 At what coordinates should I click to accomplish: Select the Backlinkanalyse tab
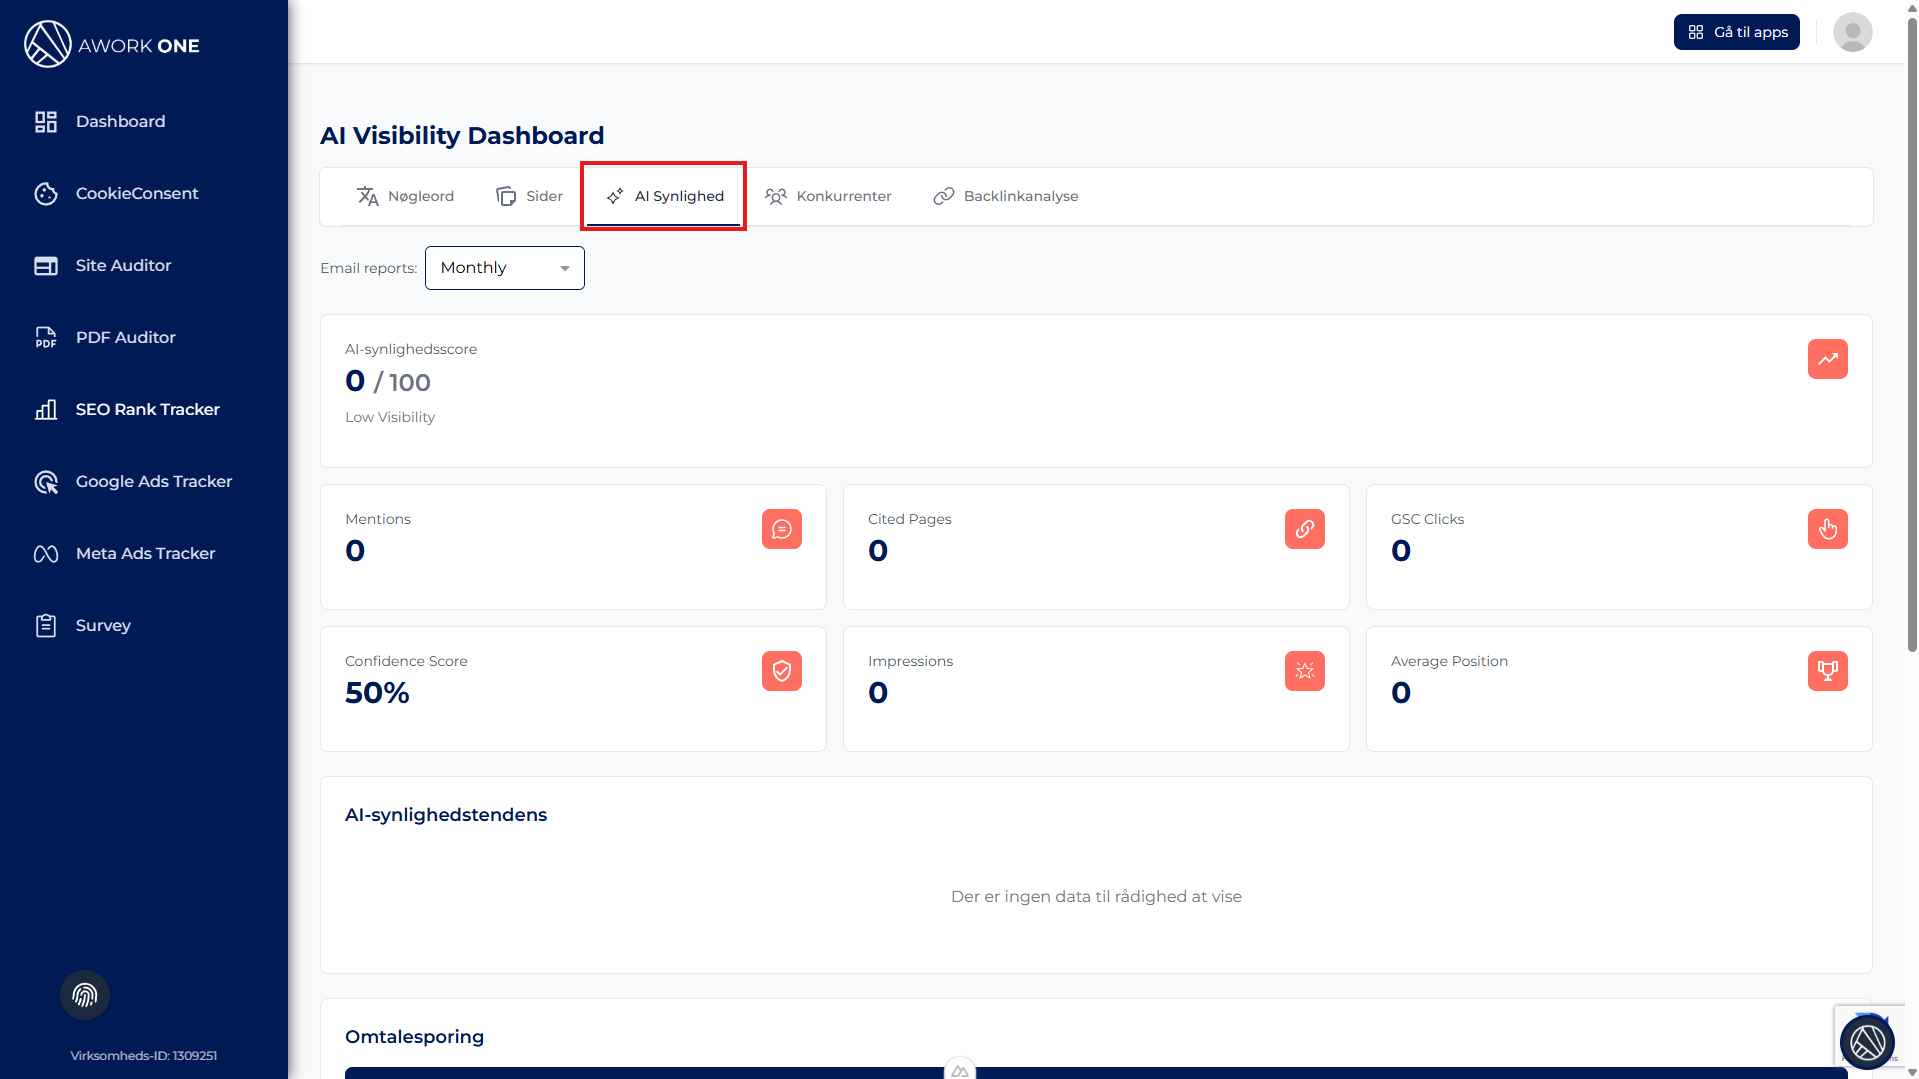[x=1006, y=196]
